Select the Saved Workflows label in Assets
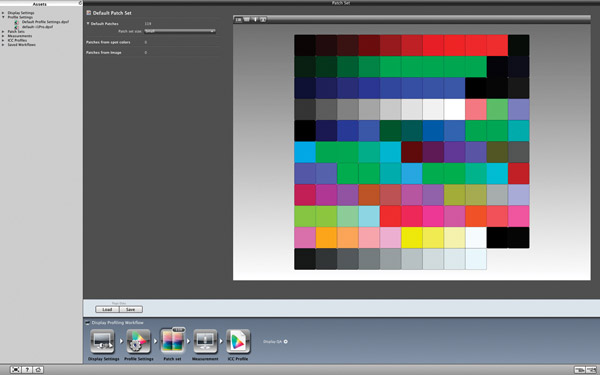This screenshot has height=375, width=600. tap(21, 45)
